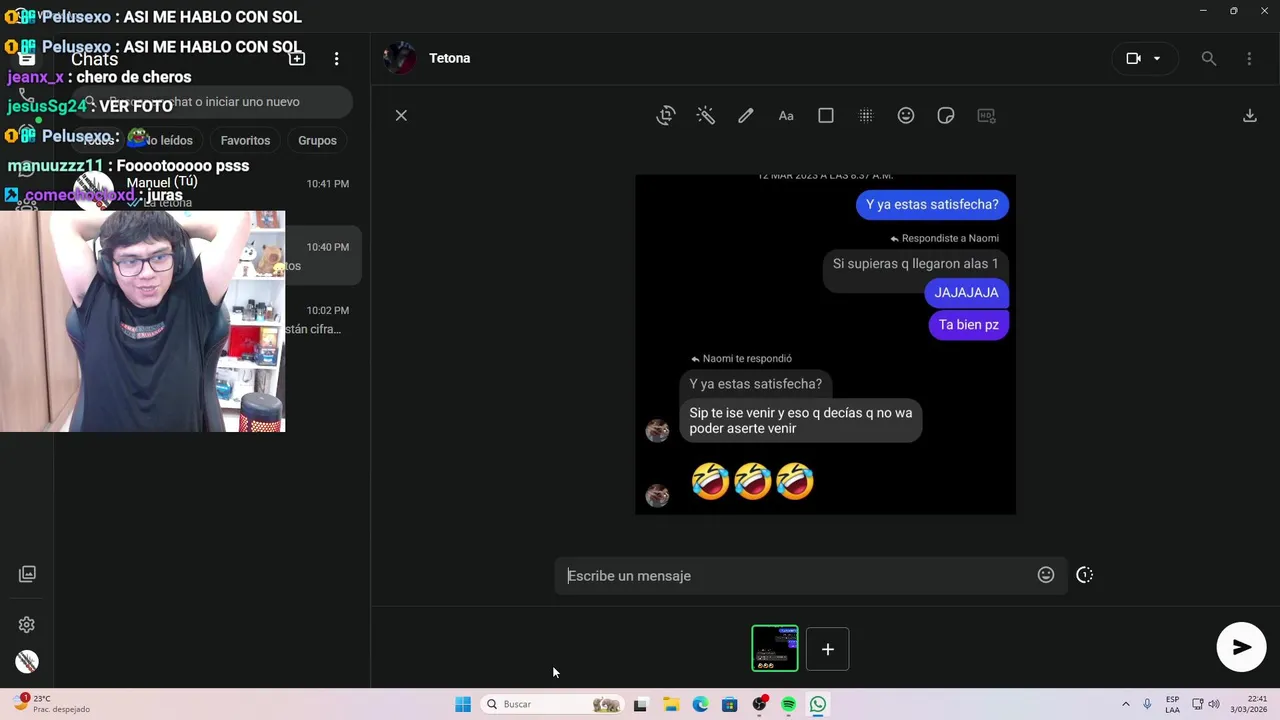Start a new chat icon
The height and width of the screenshot is (720, 1280).
pos(297,59)
